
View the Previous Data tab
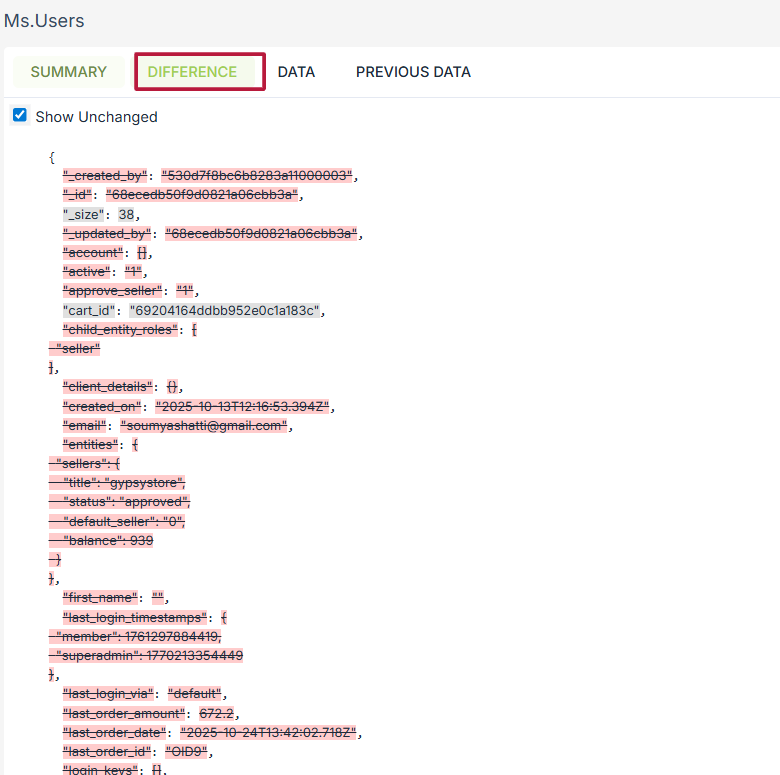pyautogui.click(x=413, y=72)
